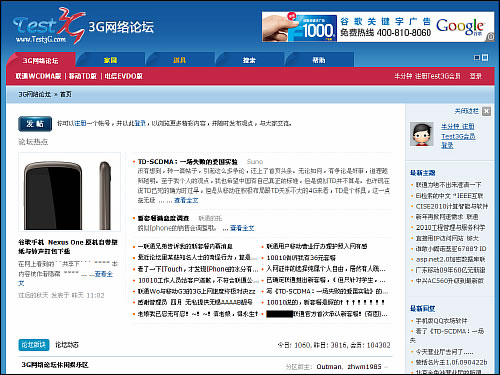Click 查看全文 on the iPhone excerpt
Screen dimensions: 500x375
click(242, 228)
